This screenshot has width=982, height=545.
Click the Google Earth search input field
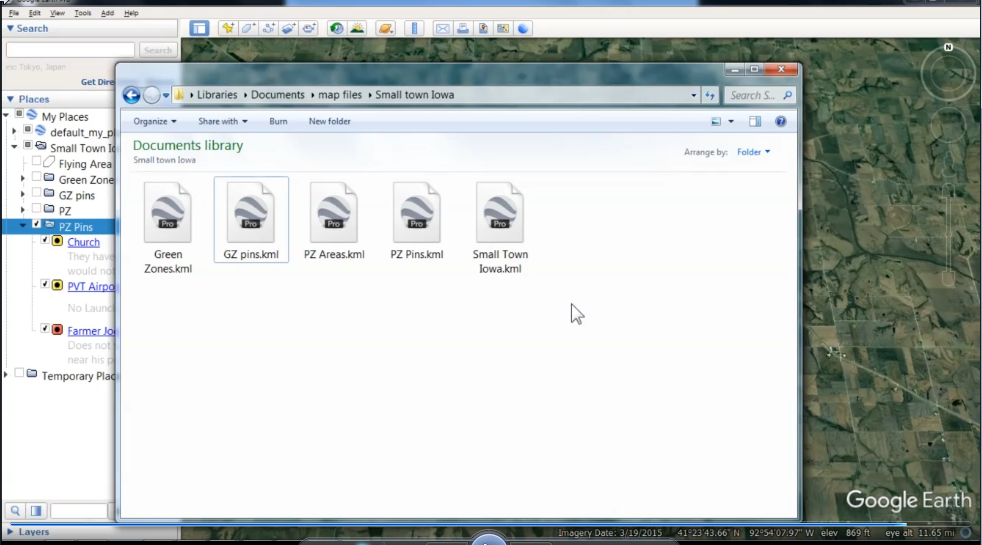(x=70, y=50)
